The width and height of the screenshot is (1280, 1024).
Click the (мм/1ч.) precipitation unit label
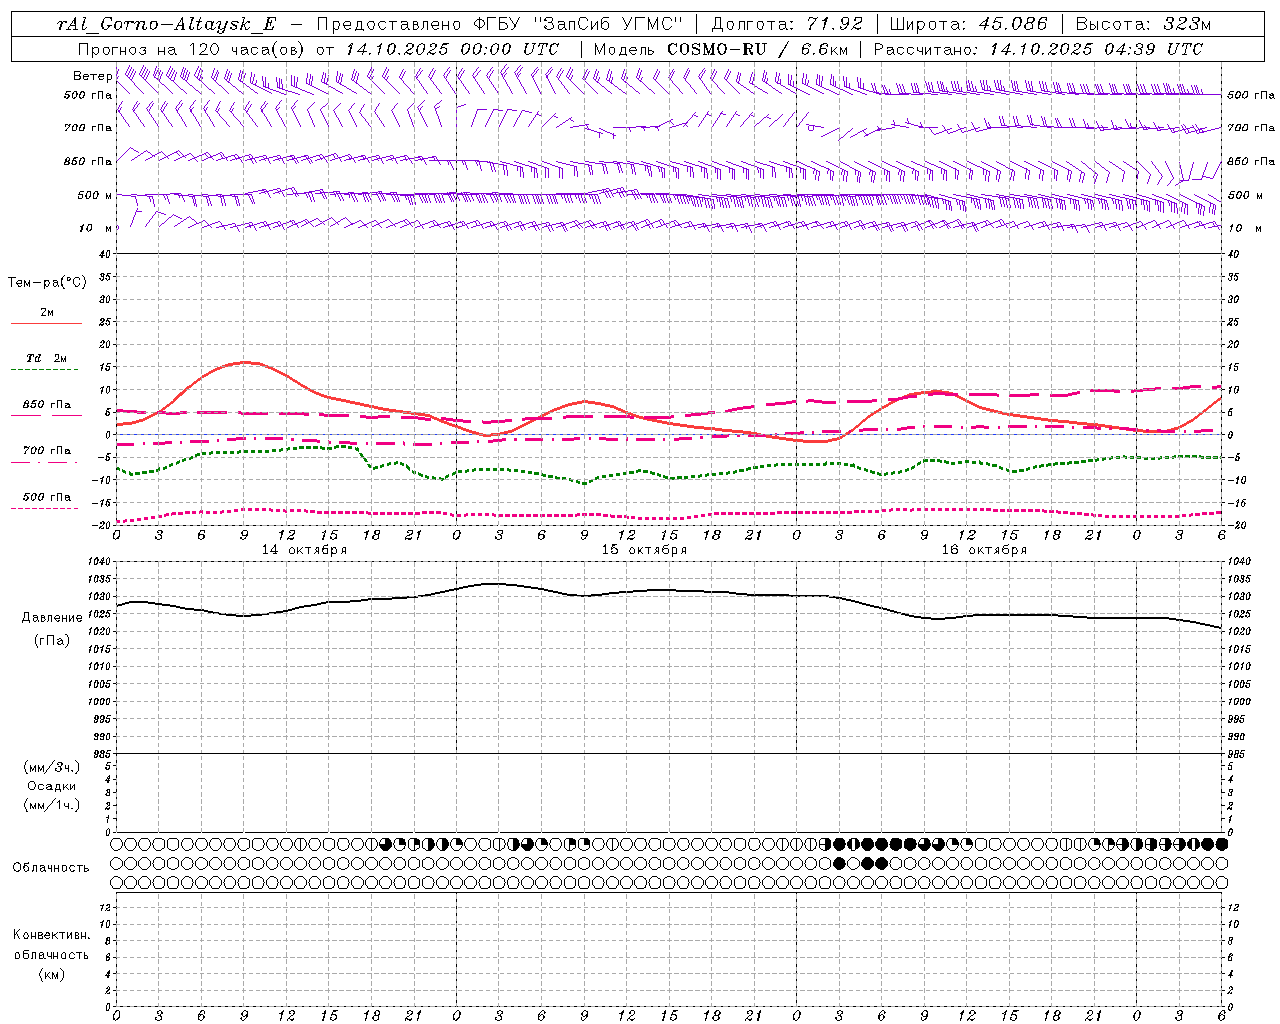click(x=52, y=805)
